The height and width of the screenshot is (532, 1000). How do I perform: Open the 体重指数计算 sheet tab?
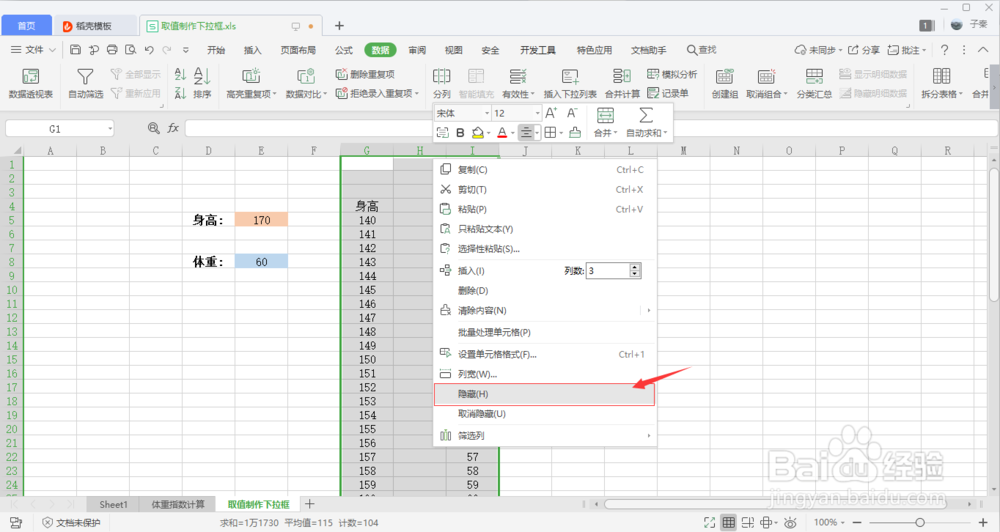(178, 505)
